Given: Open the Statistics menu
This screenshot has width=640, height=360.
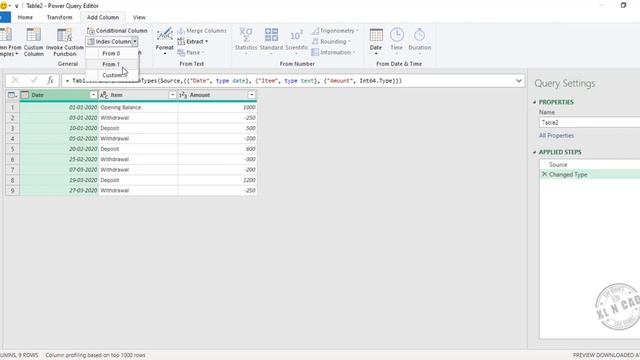Looking at the screenshot, I should click(x=246, y=41).
